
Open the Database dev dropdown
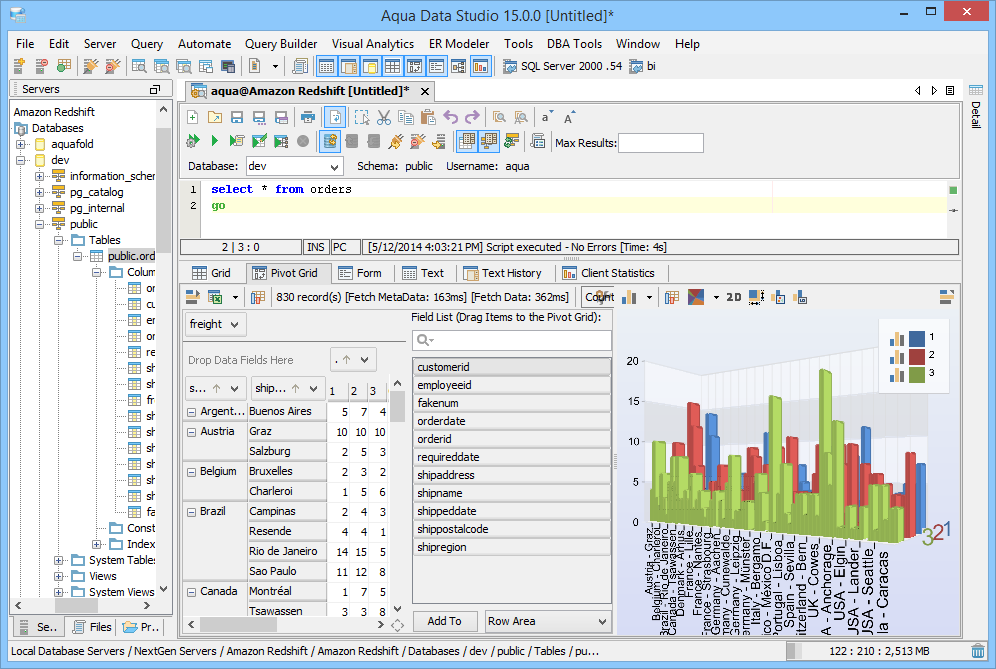point(334,166)
